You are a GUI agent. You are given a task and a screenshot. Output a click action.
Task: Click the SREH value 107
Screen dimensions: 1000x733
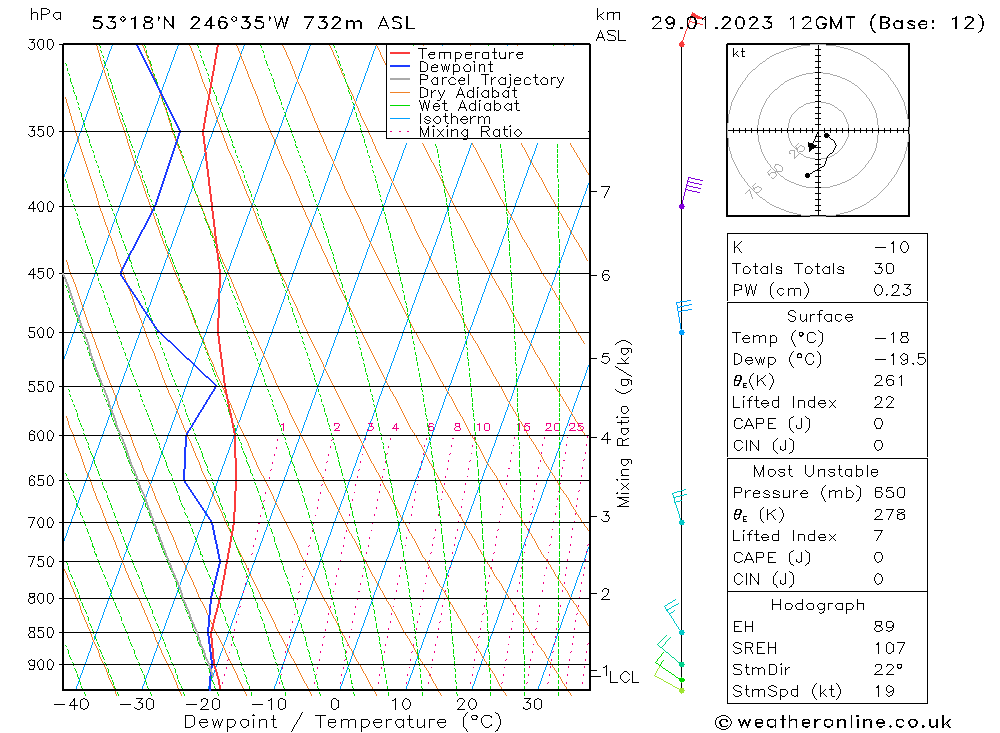pos(890,649)
